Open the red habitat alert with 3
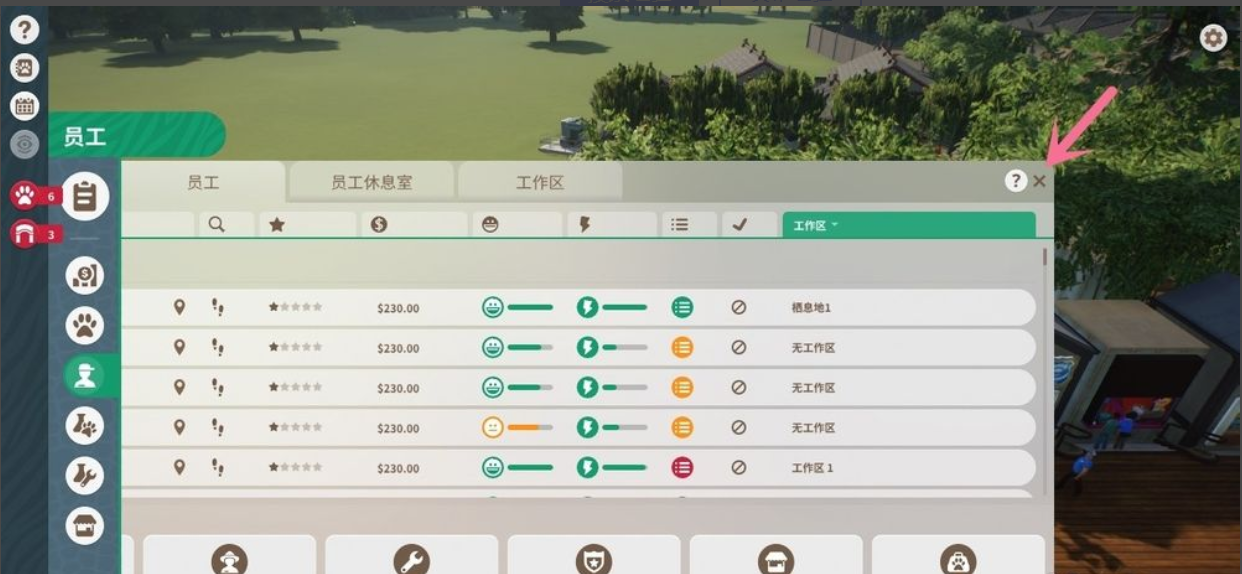Viewport: 1242px width, 574px height. [34, 235]
